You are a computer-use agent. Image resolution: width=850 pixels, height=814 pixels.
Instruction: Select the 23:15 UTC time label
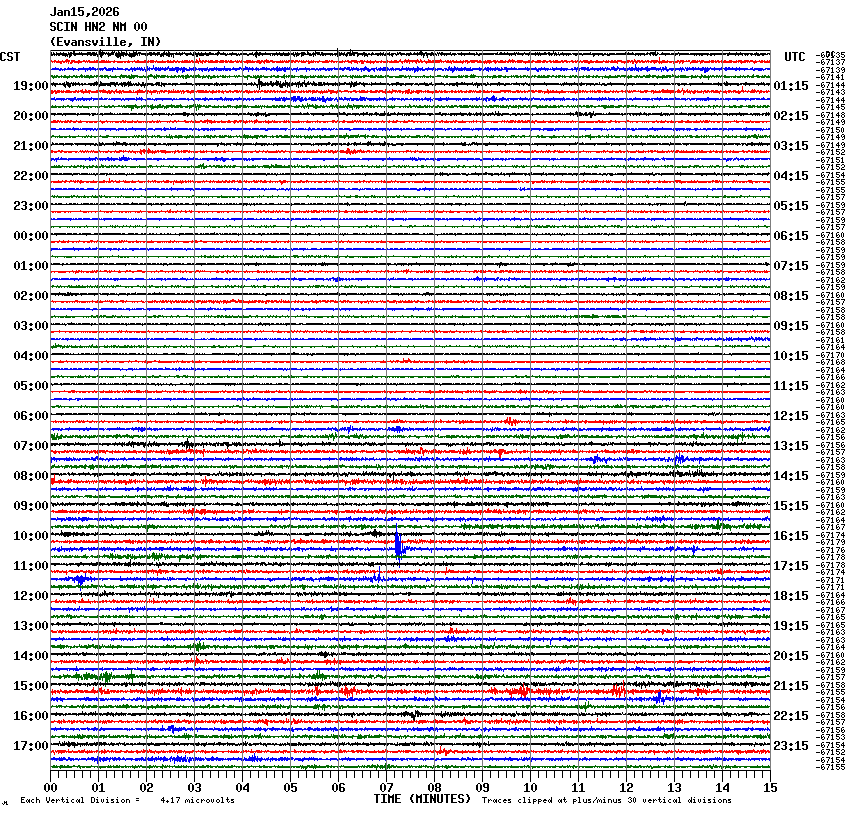(791, 746)
